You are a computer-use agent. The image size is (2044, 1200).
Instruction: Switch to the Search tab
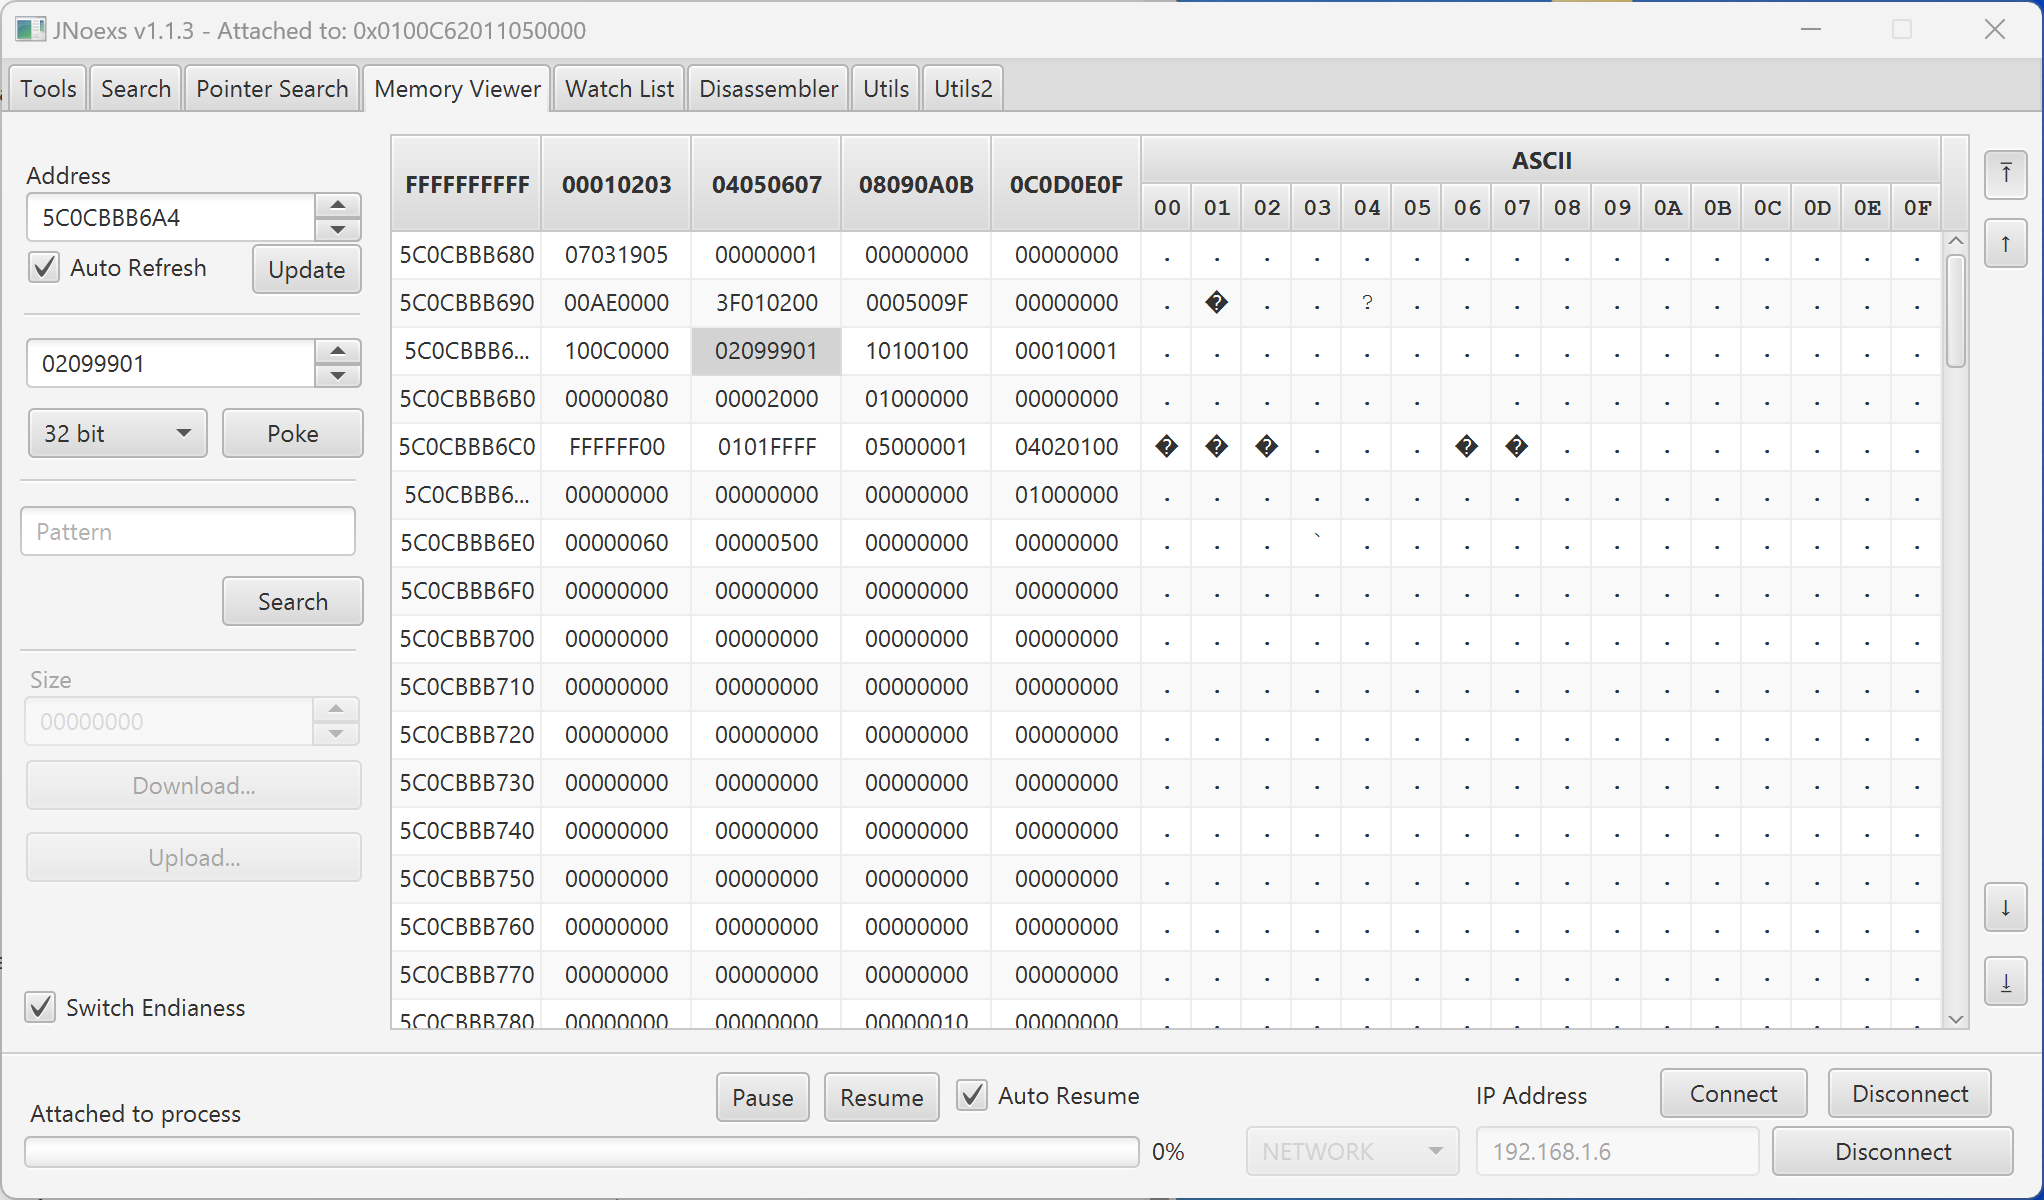pyautogui.click(x=136, y=89)
